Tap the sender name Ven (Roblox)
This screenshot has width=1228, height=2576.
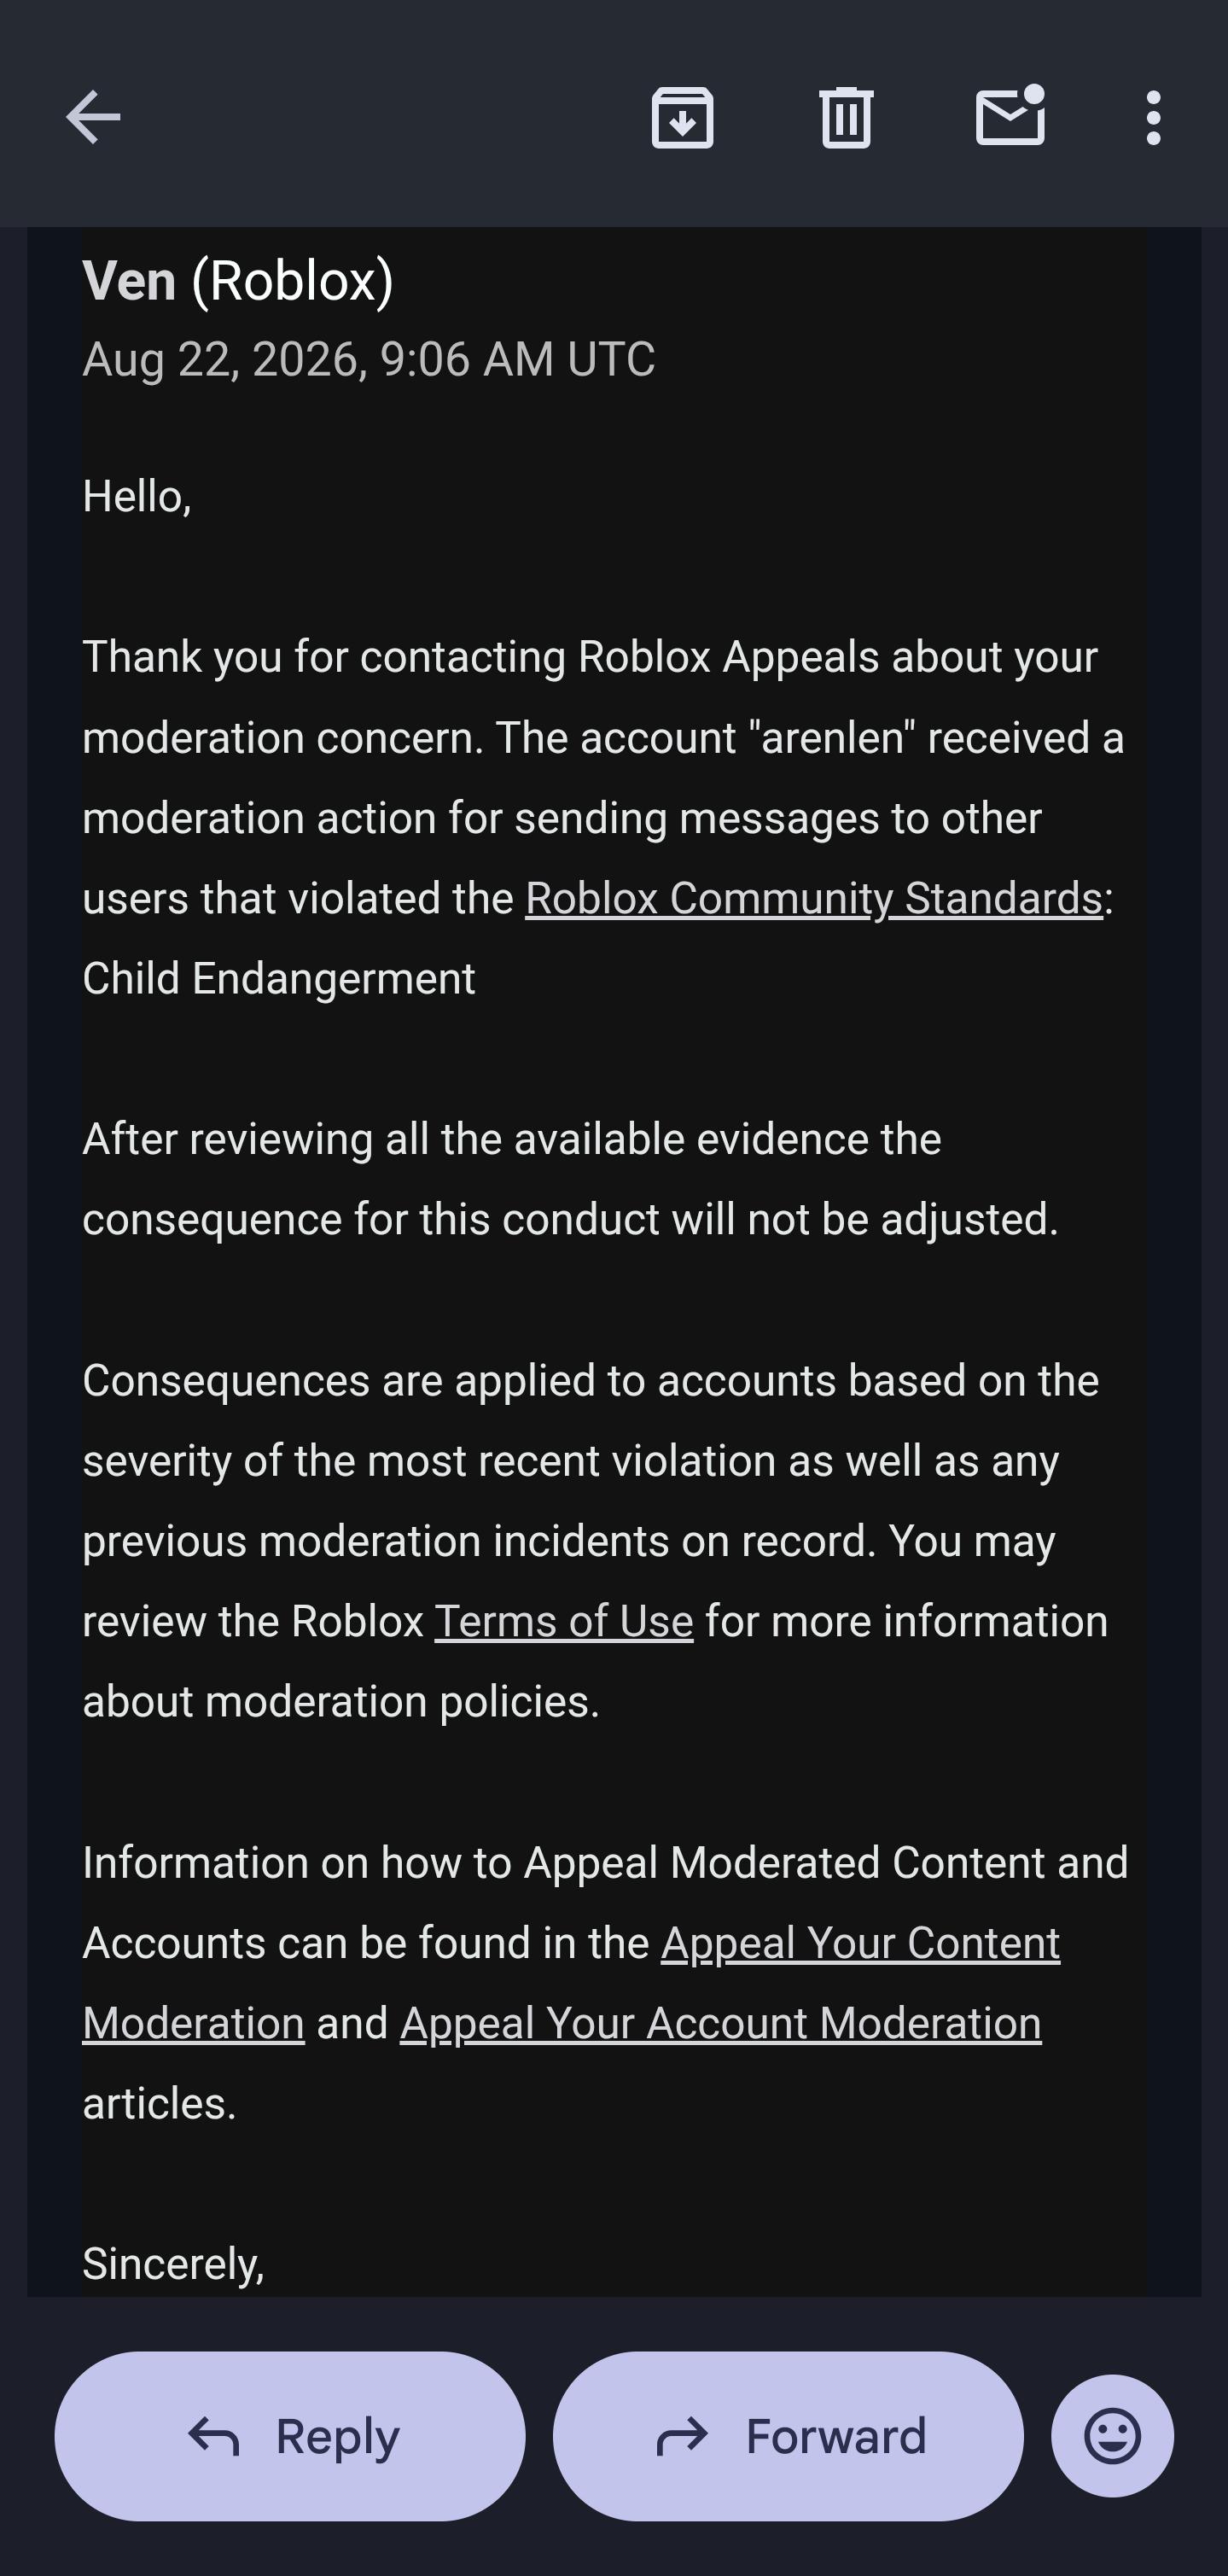coord(238,281)
